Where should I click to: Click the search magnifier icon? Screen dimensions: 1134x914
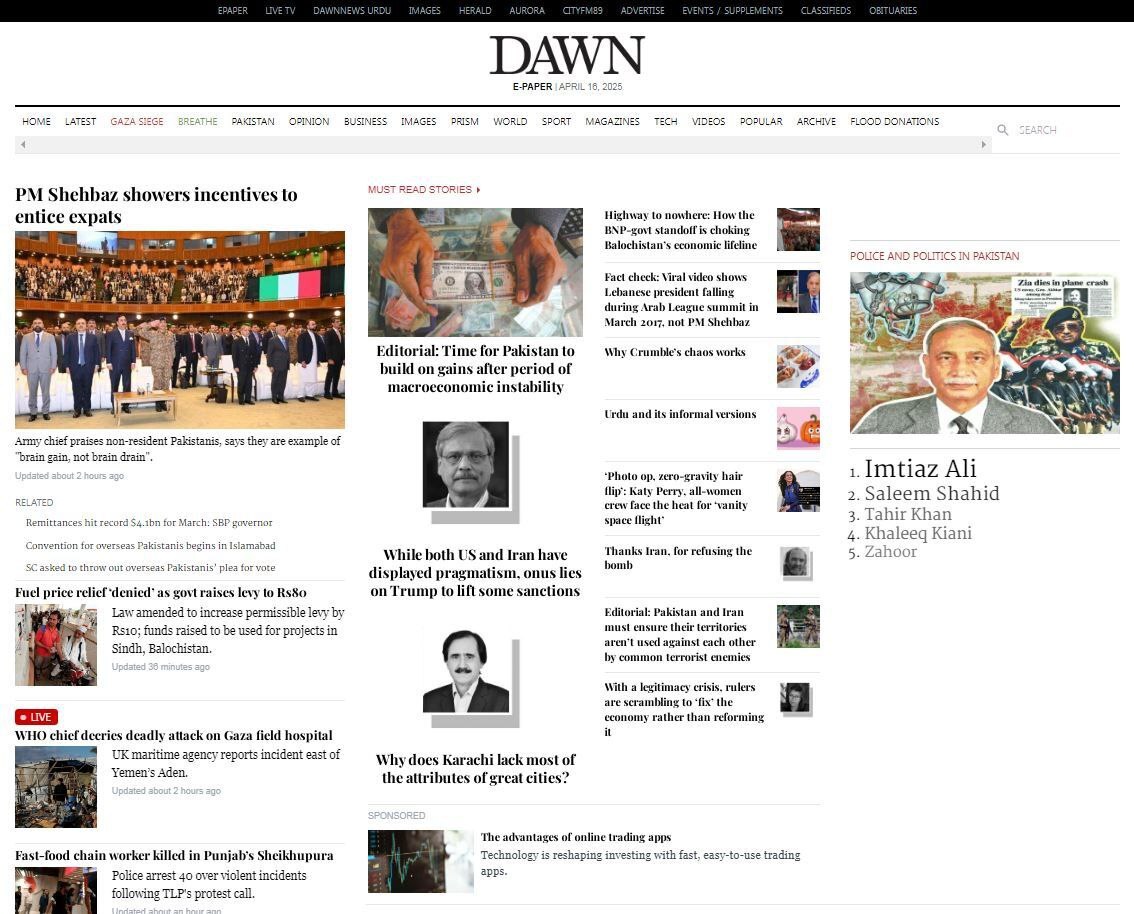[1002, 129]
